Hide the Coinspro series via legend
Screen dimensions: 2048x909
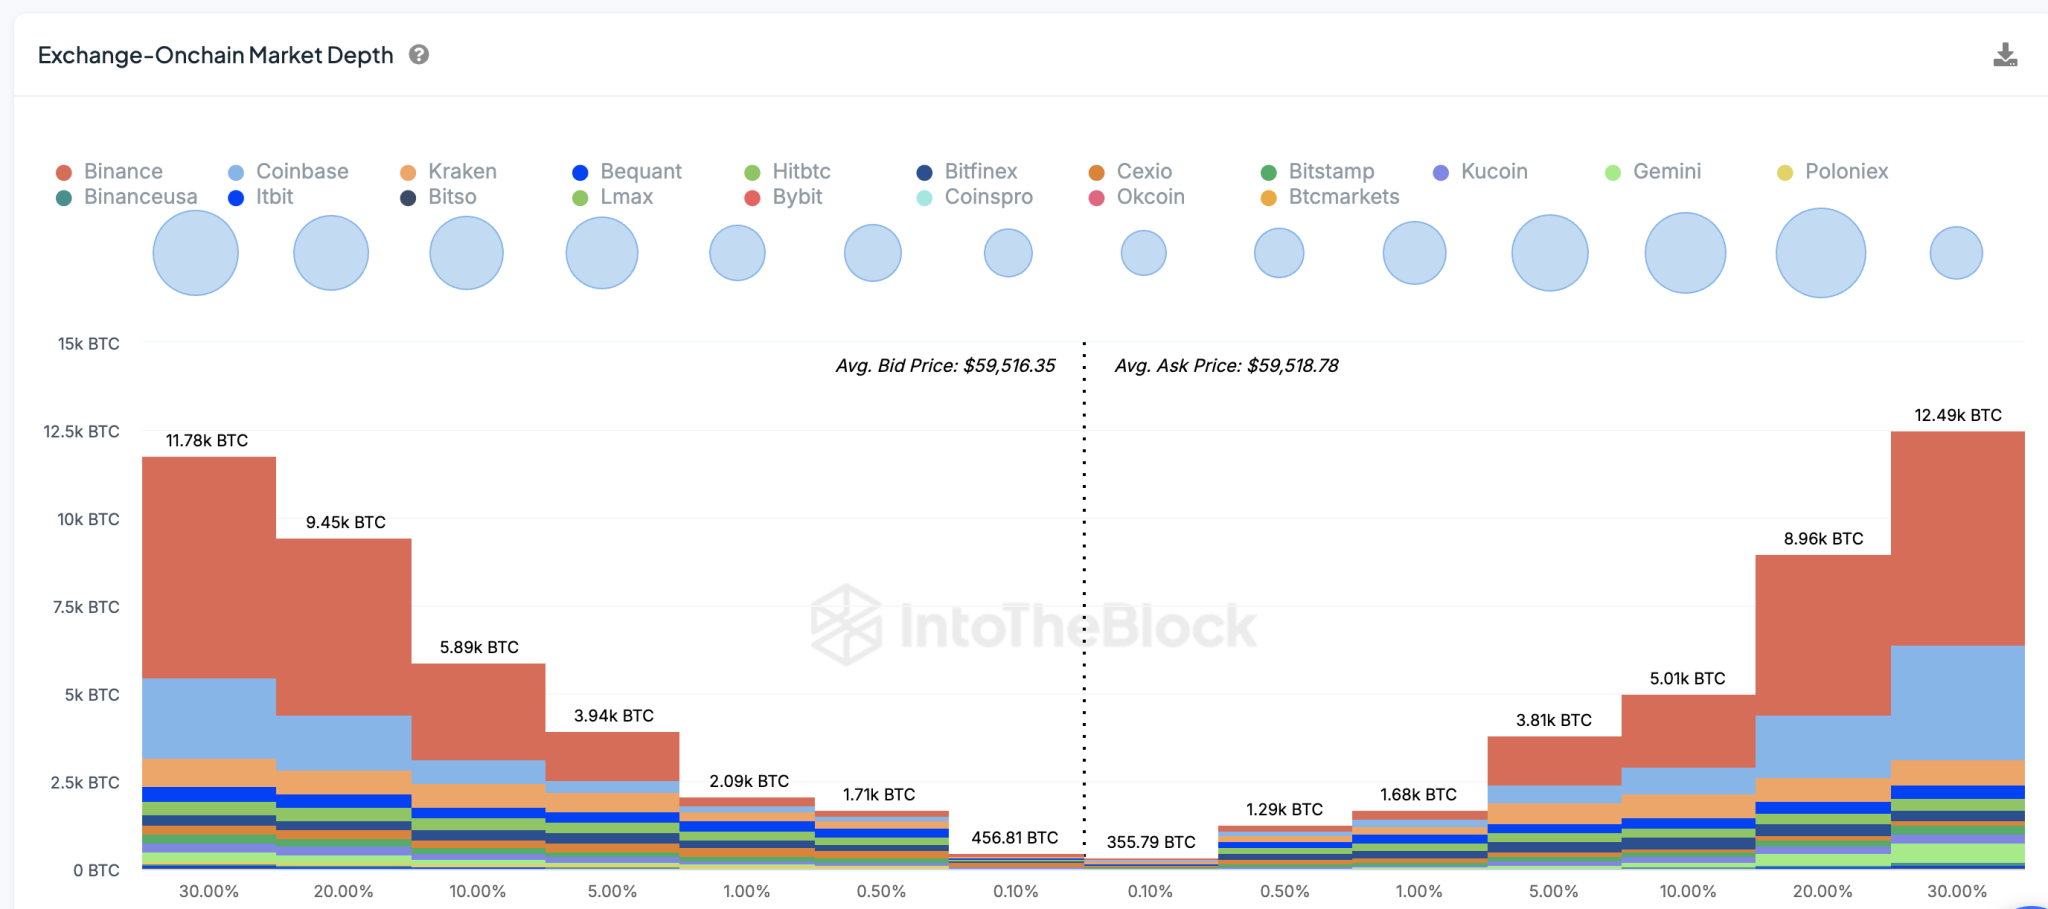pyautogui.click(x=975, y=197)
